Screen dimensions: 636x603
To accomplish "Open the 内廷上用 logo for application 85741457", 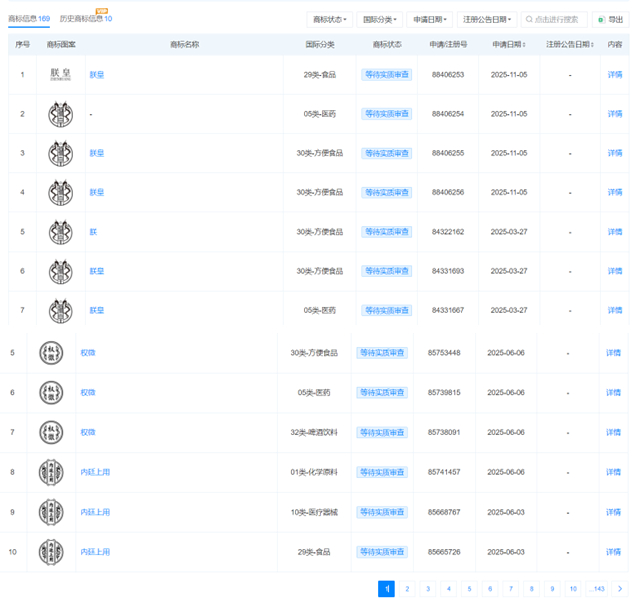I will tap(51, 472).
